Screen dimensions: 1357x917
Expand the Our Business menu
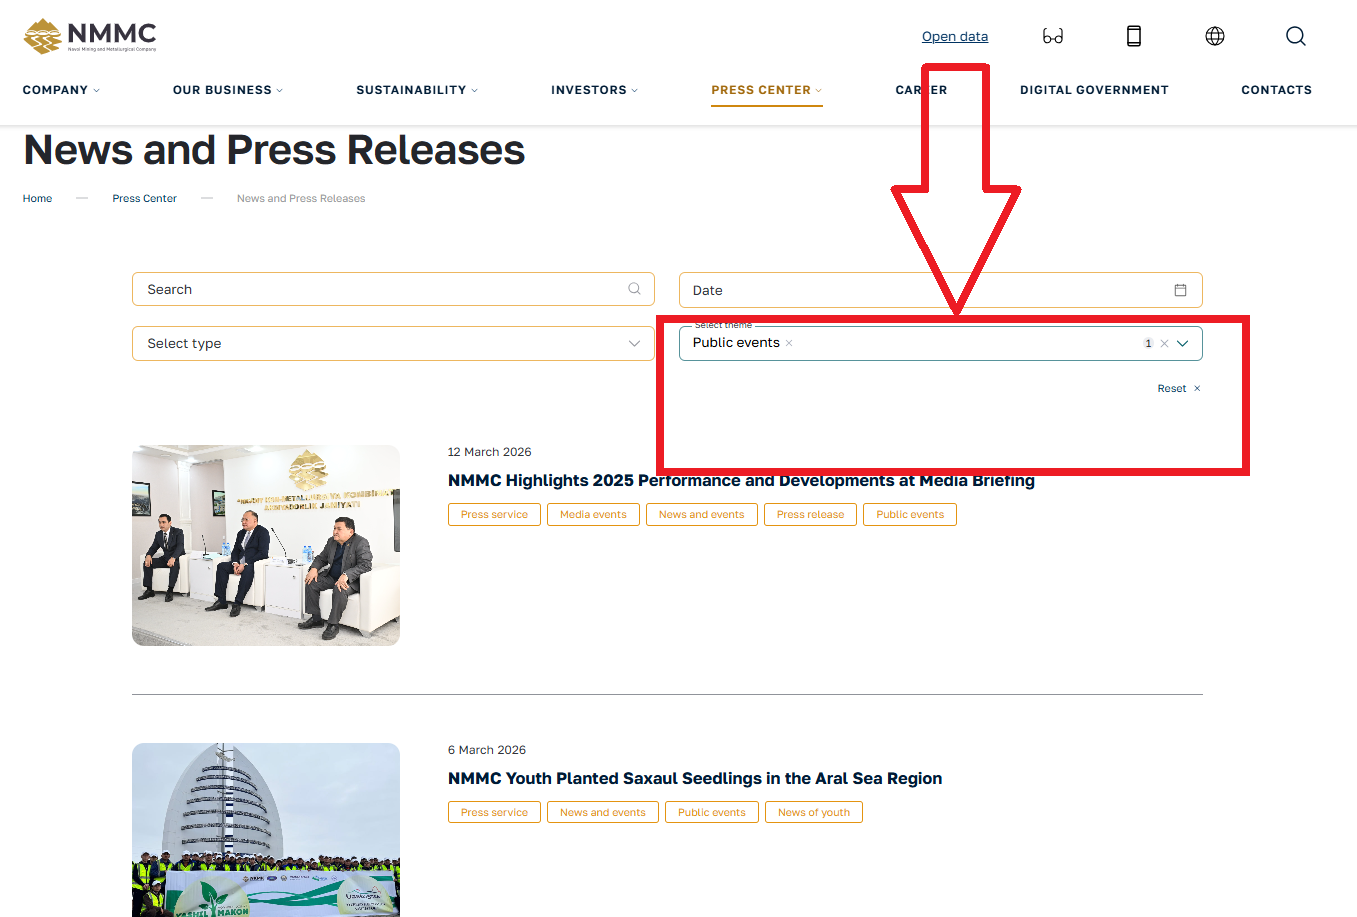[x=228, y=90]
